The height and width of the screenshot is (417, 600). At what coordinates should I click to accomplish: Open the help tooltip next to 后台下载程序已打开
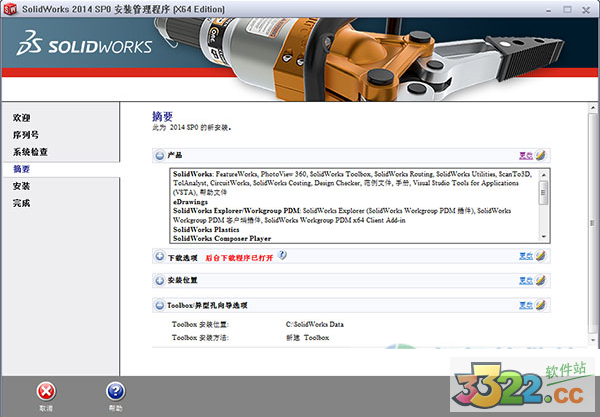tap(282, 254)
